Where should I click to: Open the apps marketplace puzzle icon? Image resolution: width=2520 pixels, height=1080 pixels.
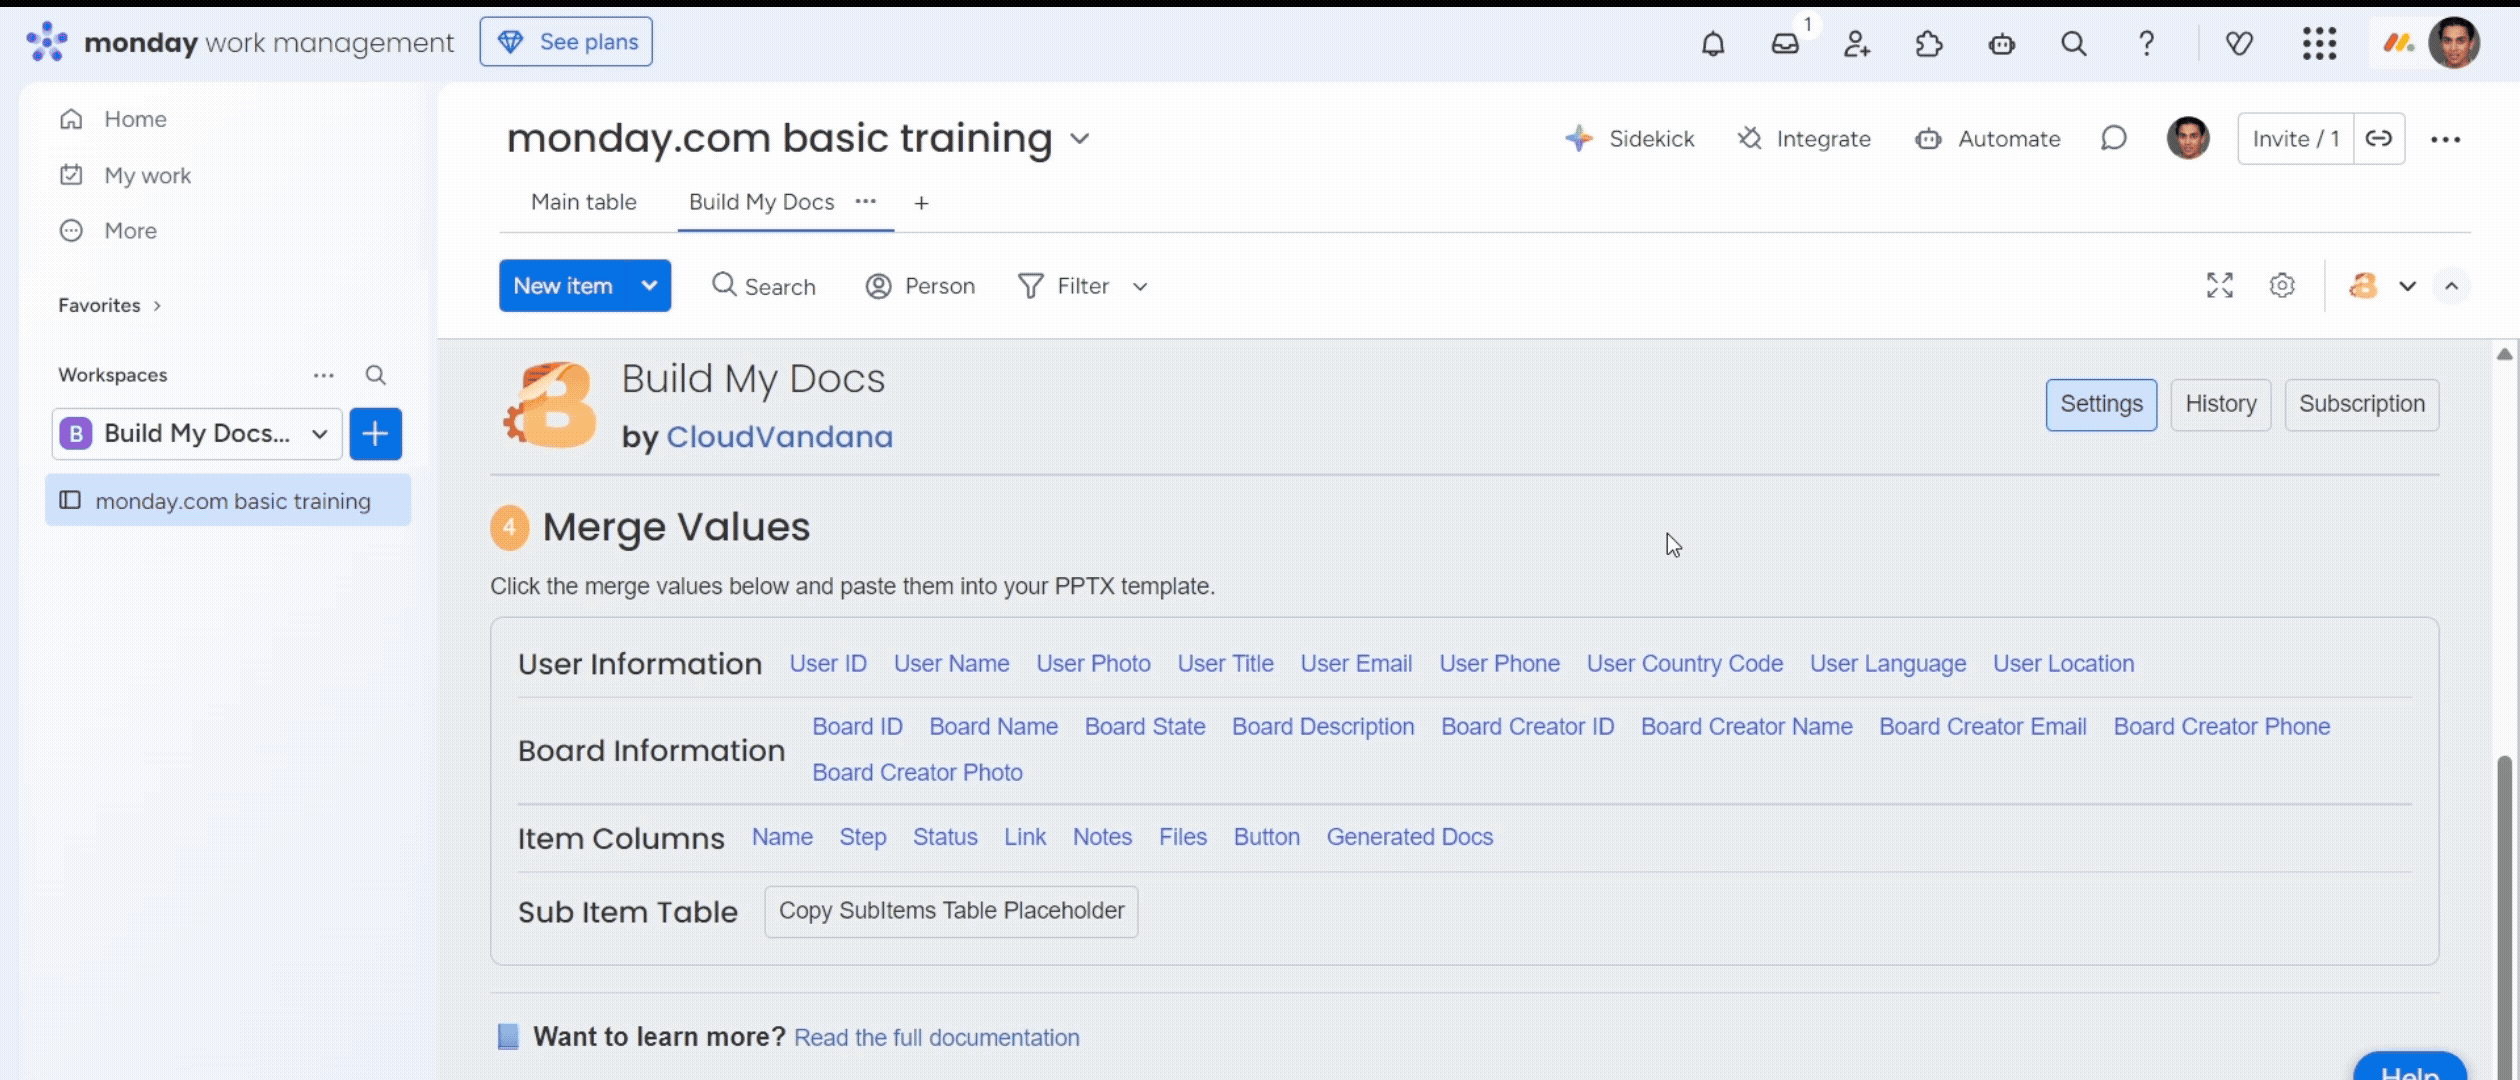[1929, 43]
